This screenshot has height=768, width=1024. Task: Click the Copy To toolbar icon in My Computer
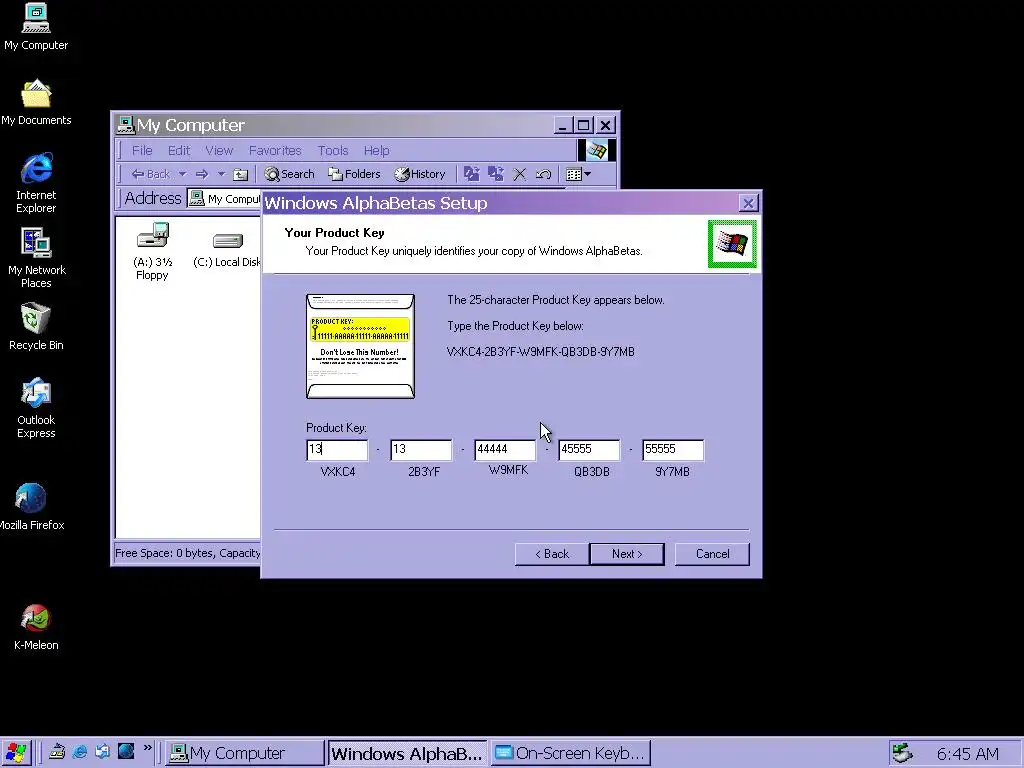(496, 174)
